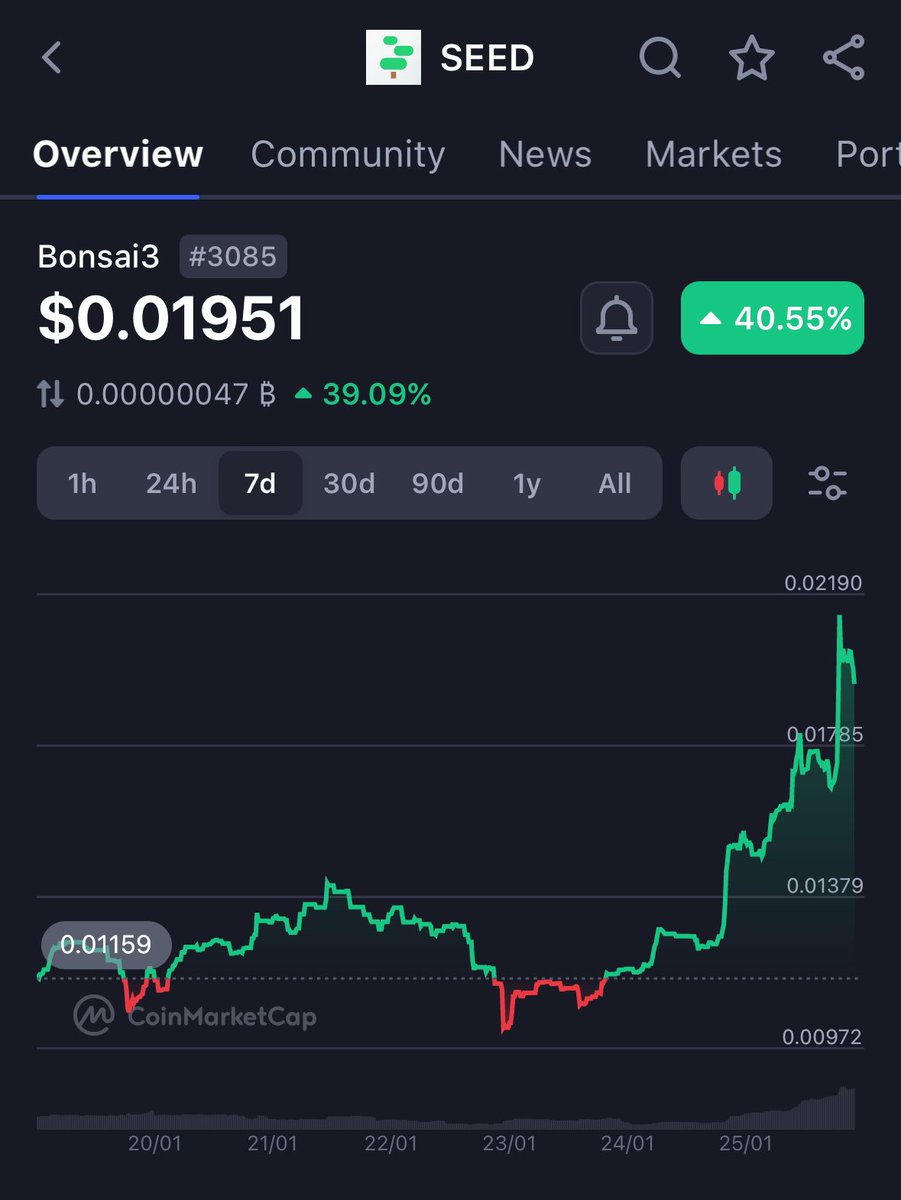
Task: Tap the 21/01 date label
Action: pyautogui.click(x=272, y=1142)
